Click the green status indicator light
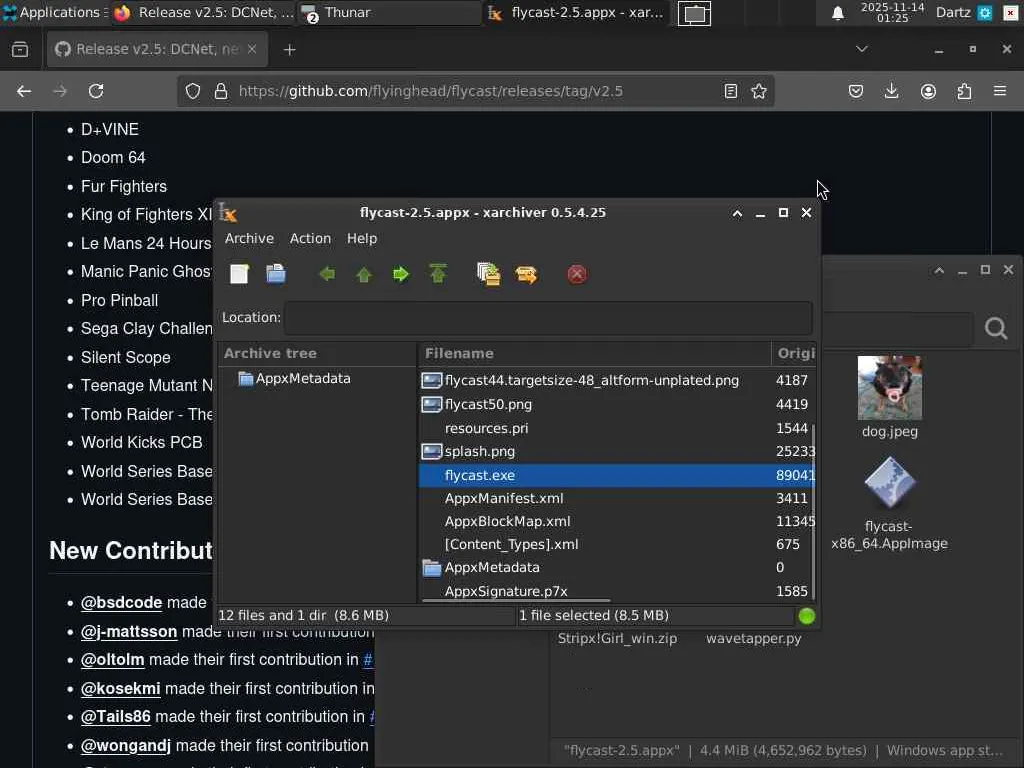The image size is (1024, 768). tap(807, 616)
